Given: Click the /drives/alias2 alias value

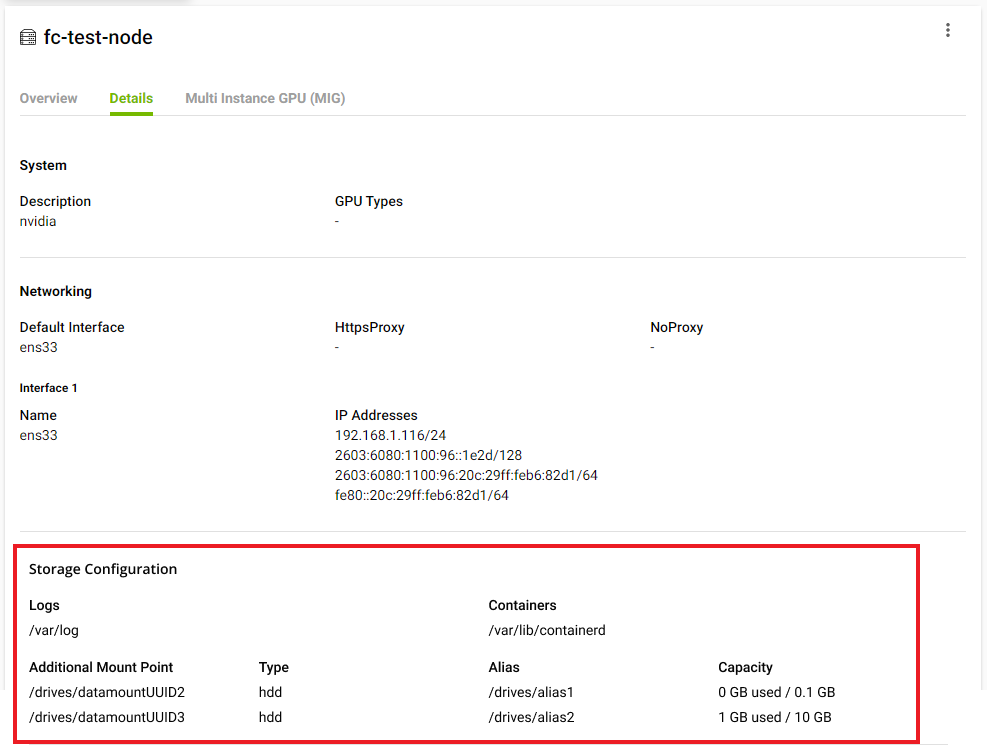Looking at the screenshot, I should pyautogui.click(x=531, y=717).
